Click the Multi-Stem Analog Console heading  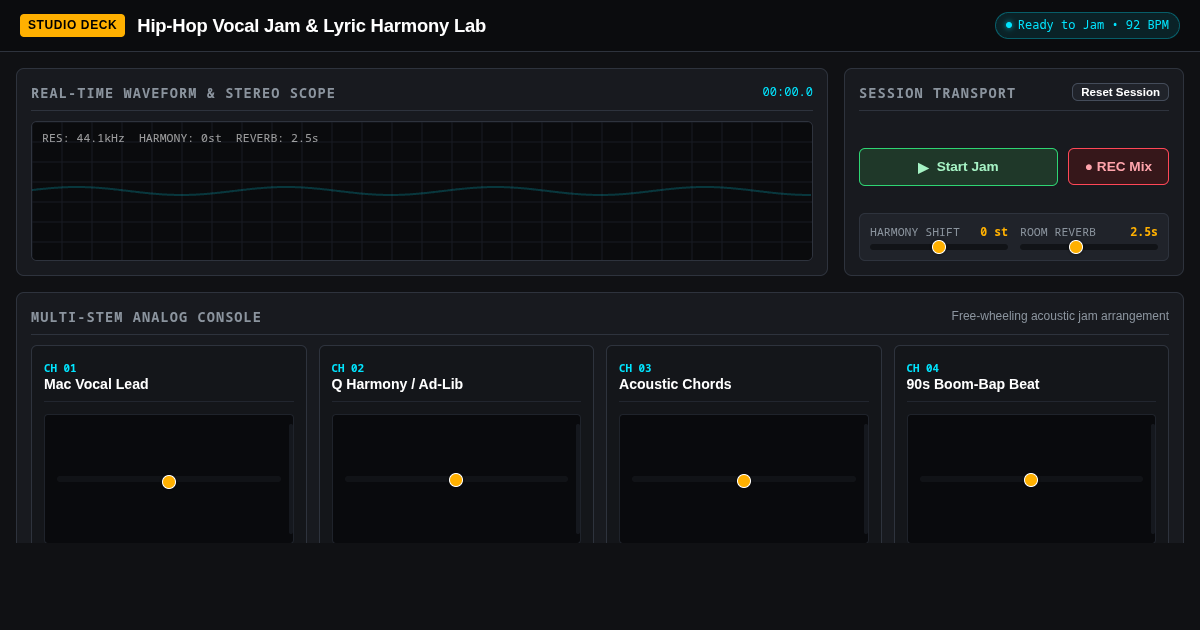[x=146, y=317]
